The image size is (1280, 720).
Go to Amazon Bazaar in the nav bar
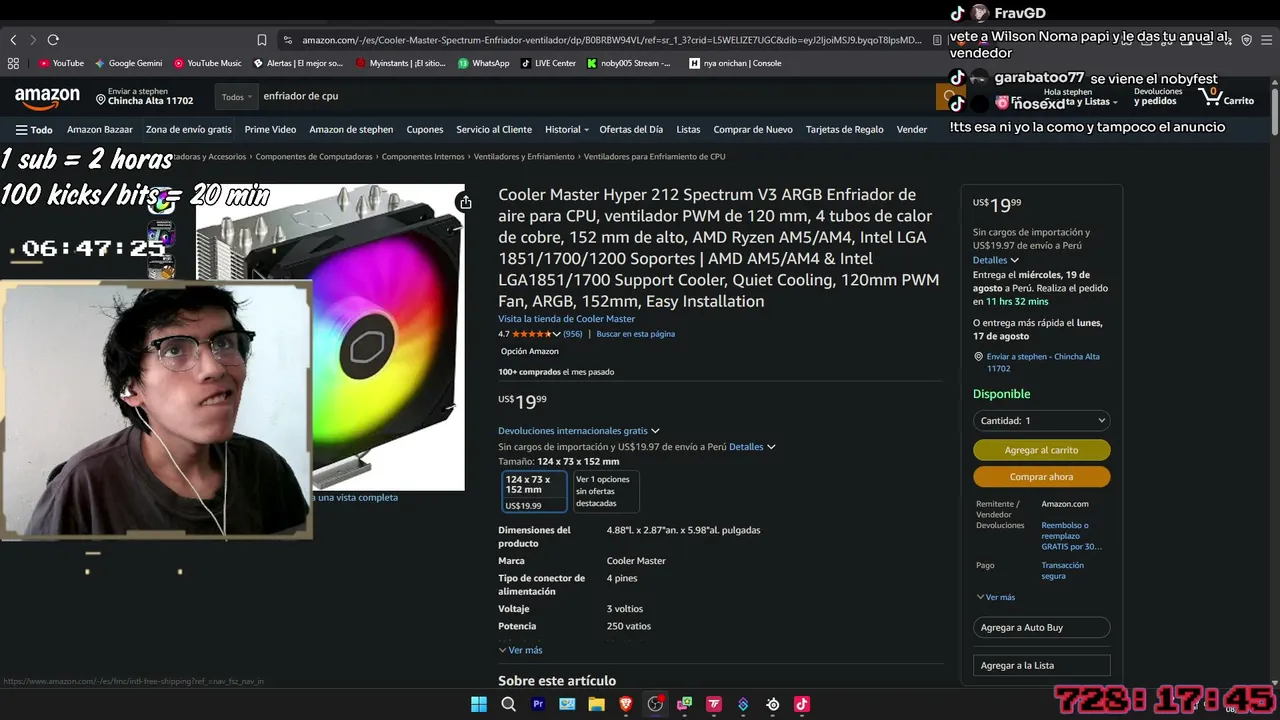(x=100, y=129)
